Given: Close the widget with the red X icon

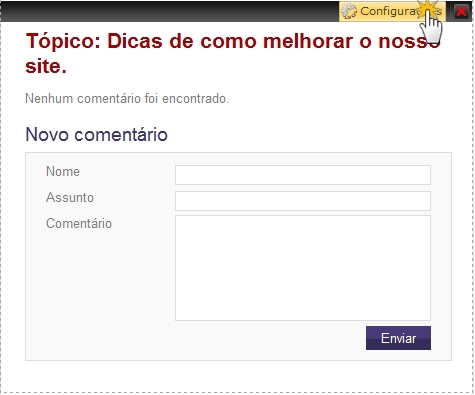Looking at the screenshot, I should pos(461,12).
